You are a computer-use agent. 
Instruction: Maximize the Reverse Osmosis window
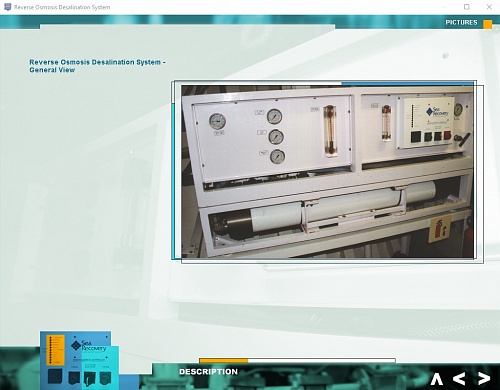coord(467,7)
